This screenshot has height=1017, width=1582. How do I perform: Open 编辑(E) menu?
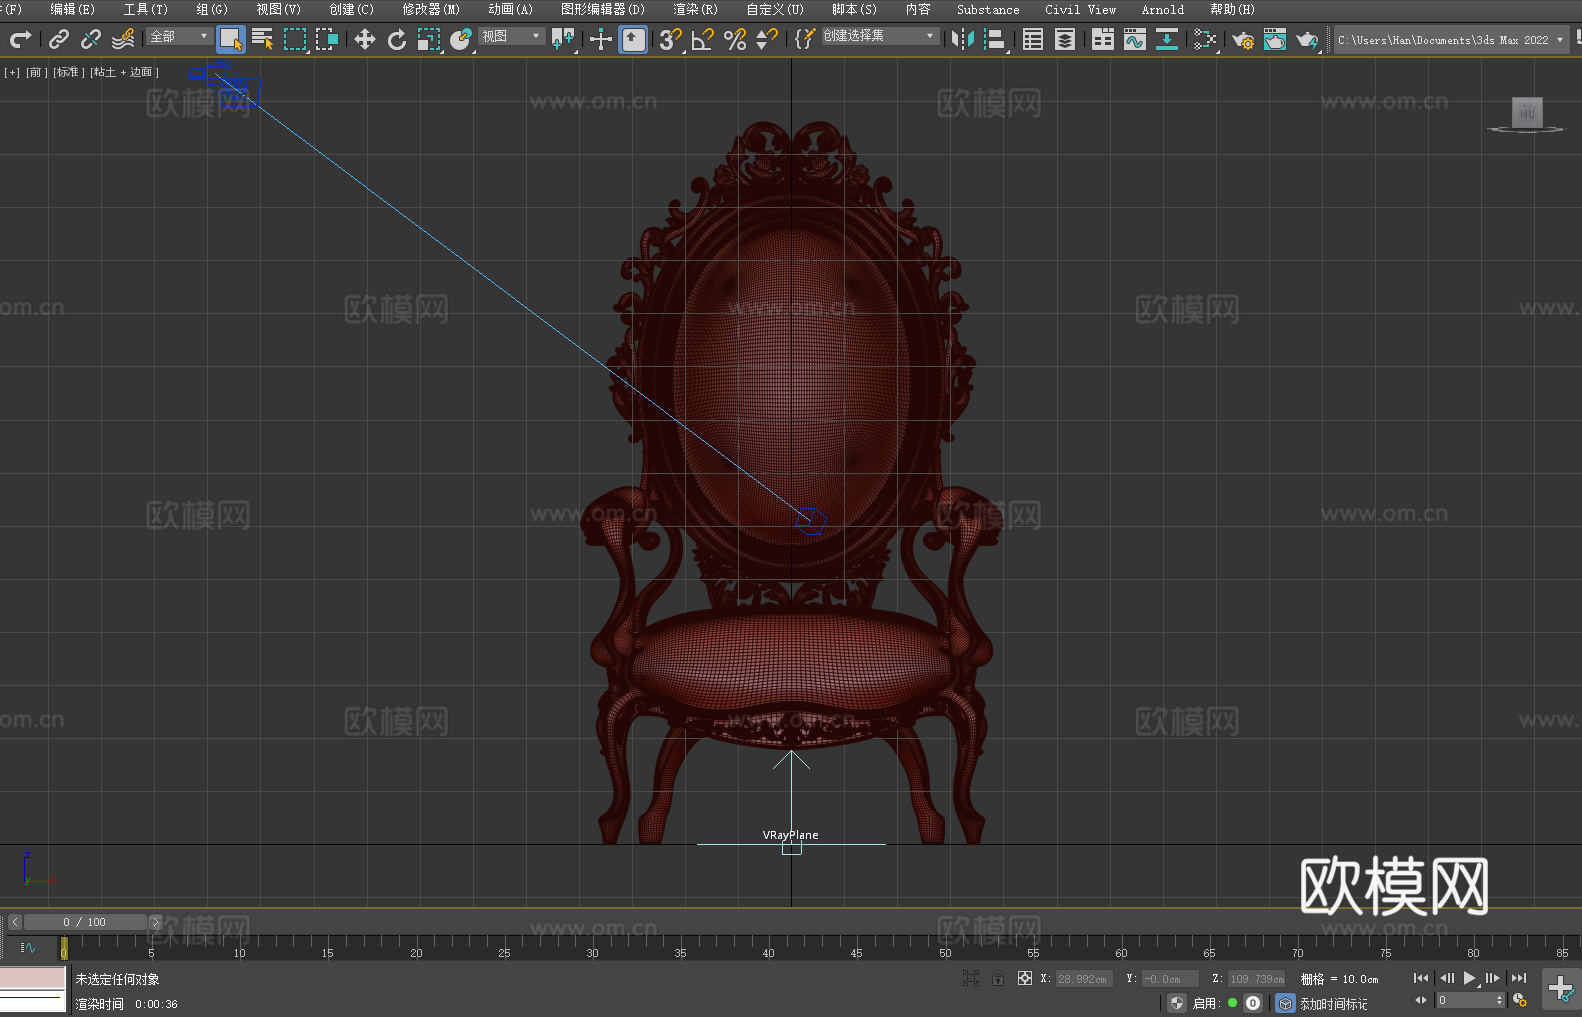(72, 9)
